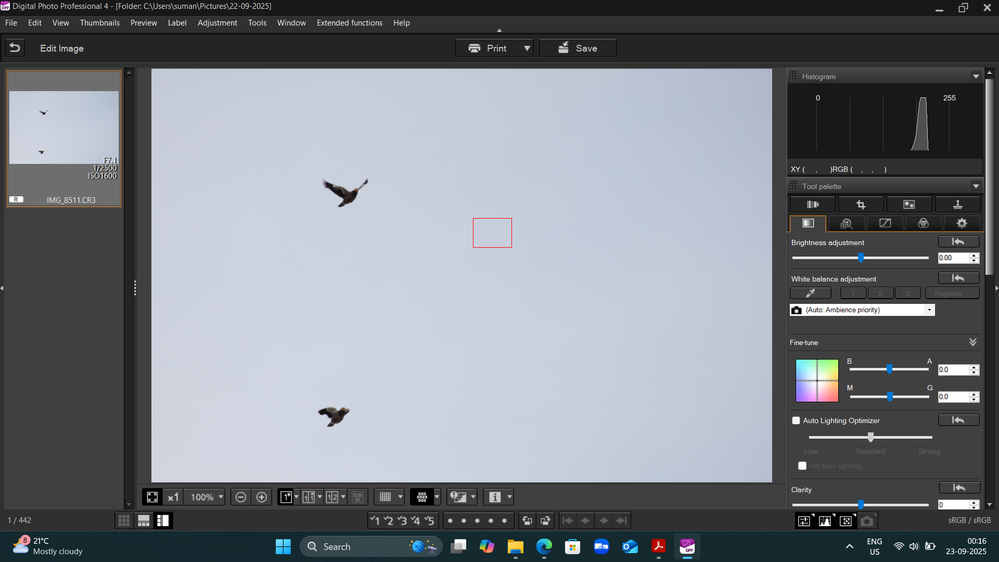Set the view to x1 magnification
999x562 pixels.
173,497
